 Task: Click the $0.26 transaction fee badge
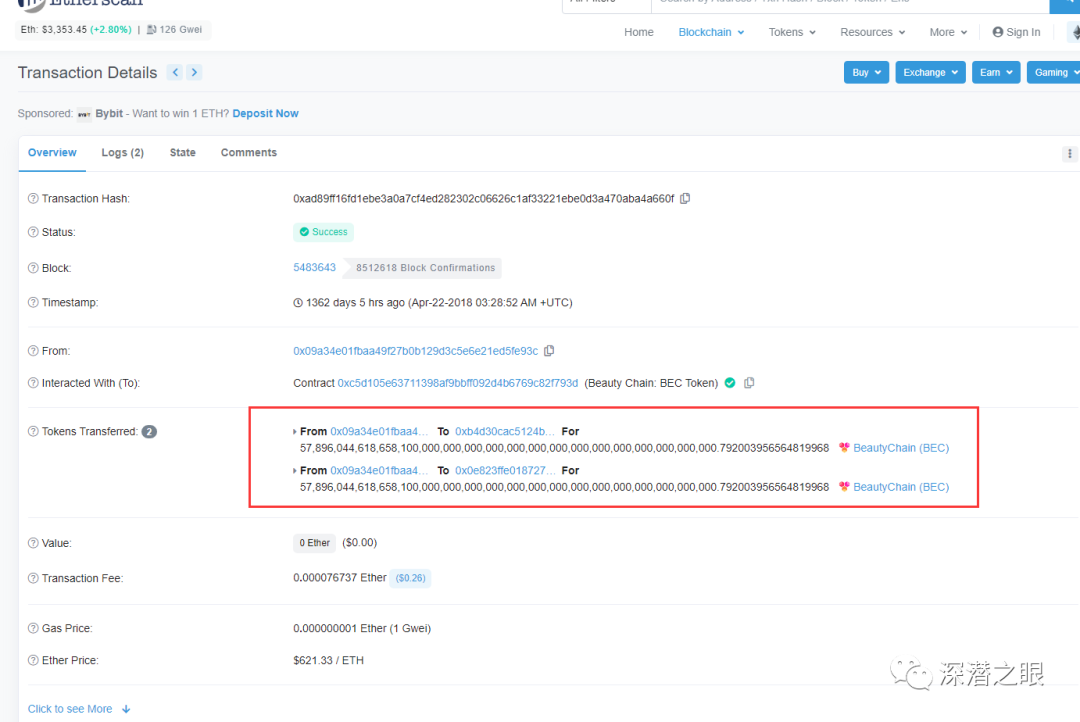(411, 578)
